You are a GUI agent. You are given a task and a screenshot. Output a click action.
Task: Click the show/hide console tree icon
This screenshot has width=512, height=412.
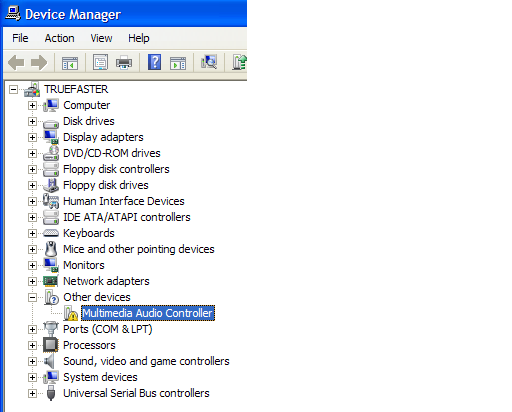click(x=70, y=63)
